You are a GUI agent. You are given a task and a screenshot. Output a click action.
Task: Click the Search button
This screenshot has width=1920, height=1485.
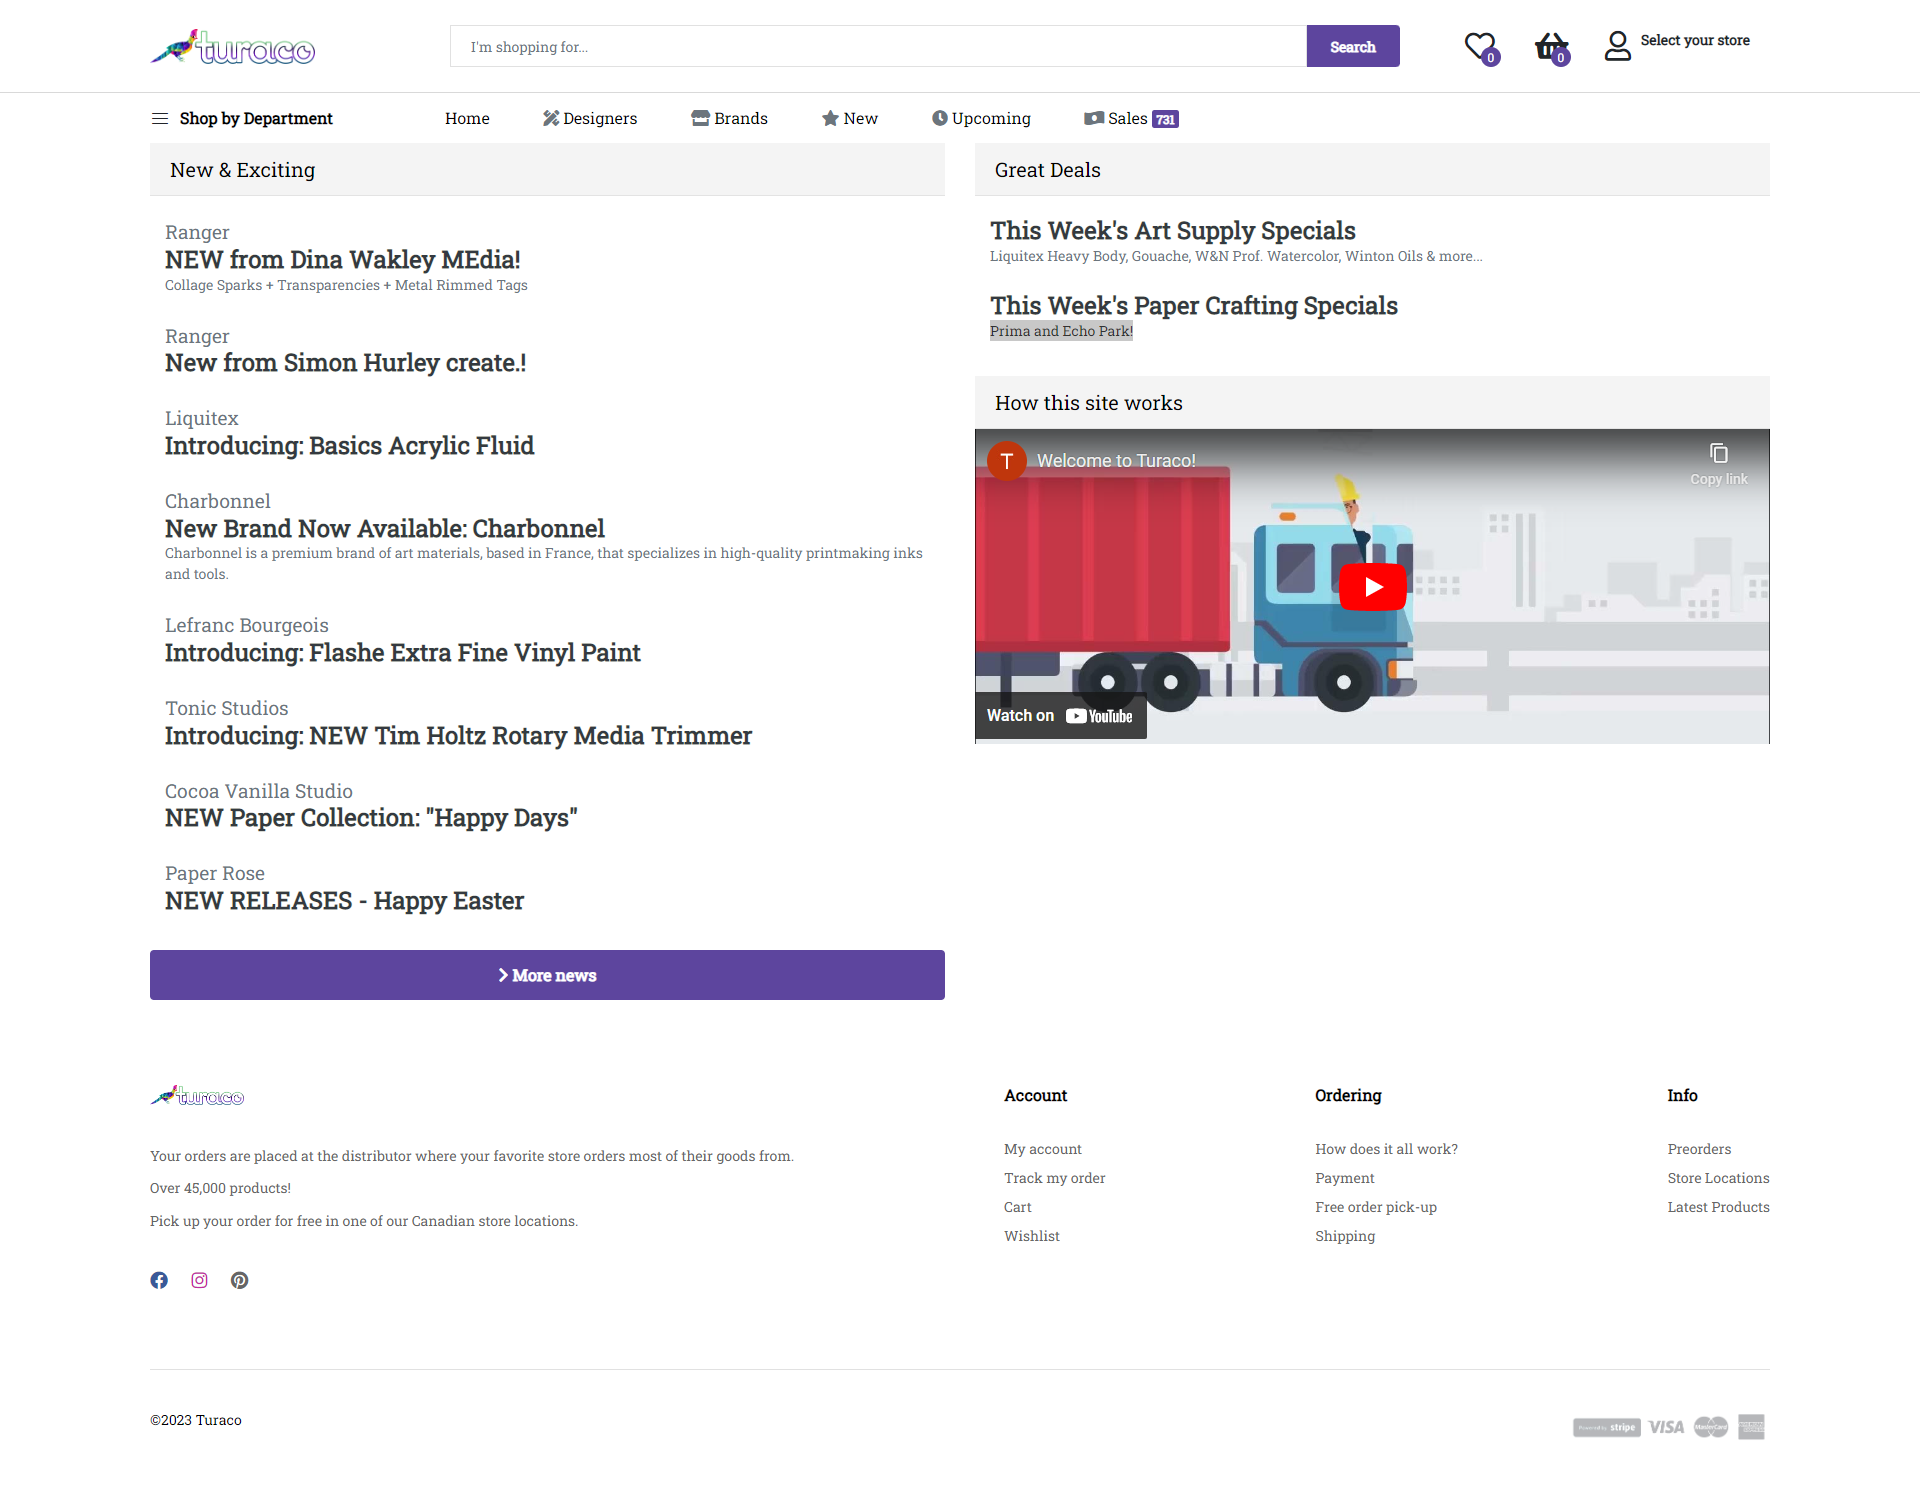1353,46
